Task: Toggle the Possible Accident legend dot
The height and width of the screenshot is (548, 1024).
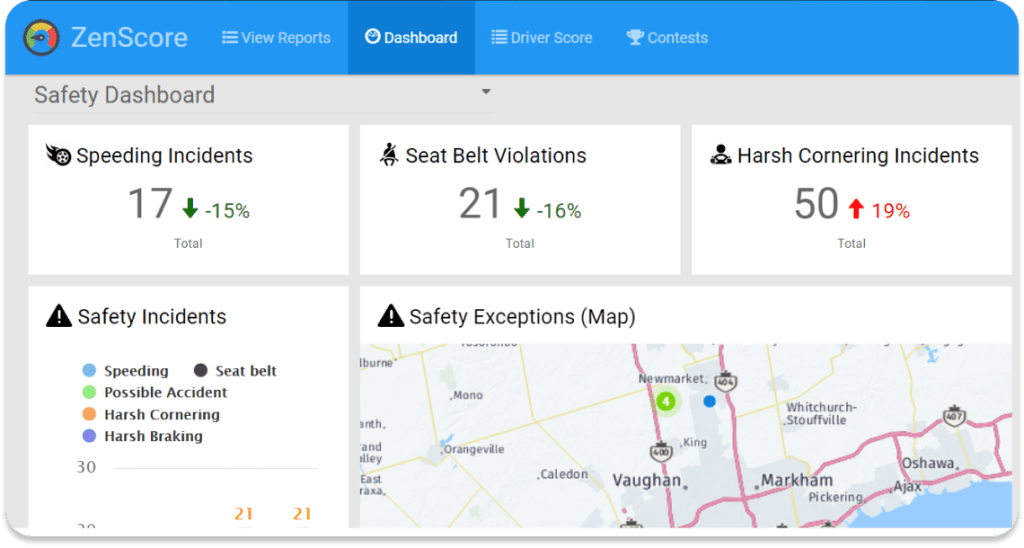Action: click(89, 392)
